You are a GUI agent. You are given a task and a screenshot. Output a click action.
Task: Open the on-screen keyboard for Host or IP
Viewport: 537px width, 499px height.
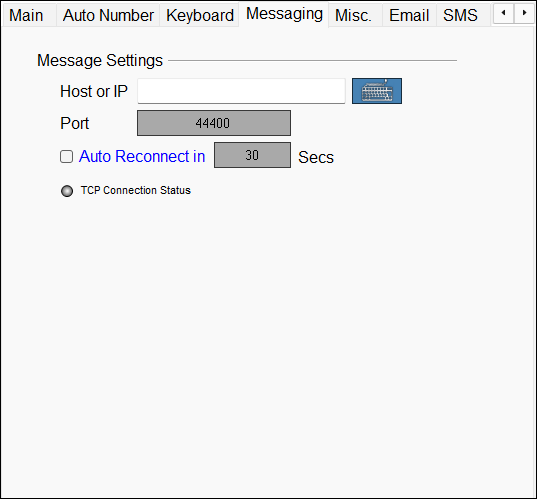click(x=377, y=91)
